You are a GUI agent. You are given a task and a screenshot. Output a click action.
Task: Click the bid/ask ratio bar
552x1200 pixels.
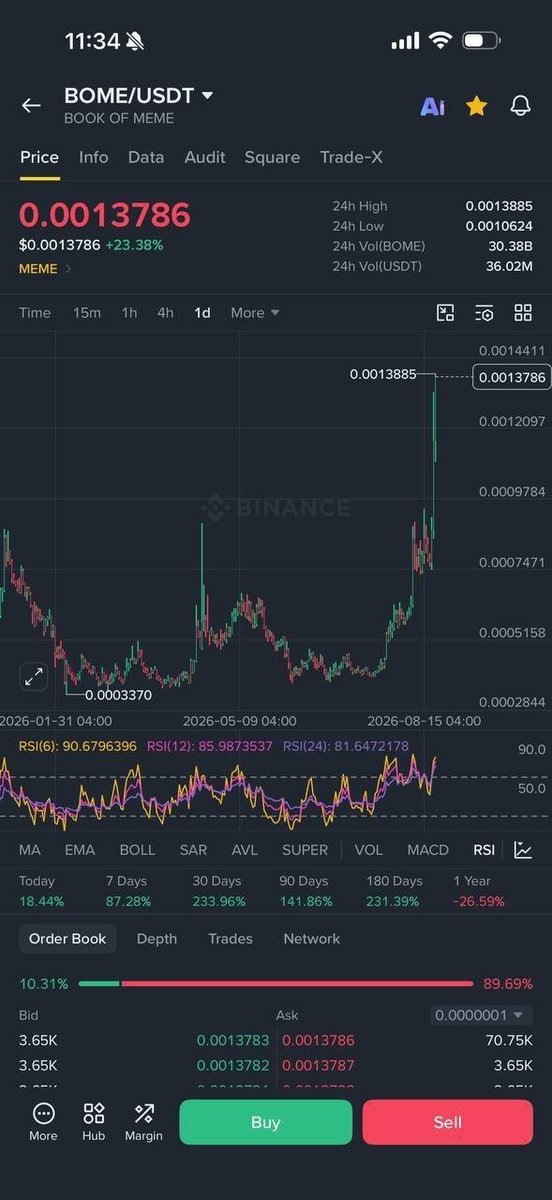(276, 984)
